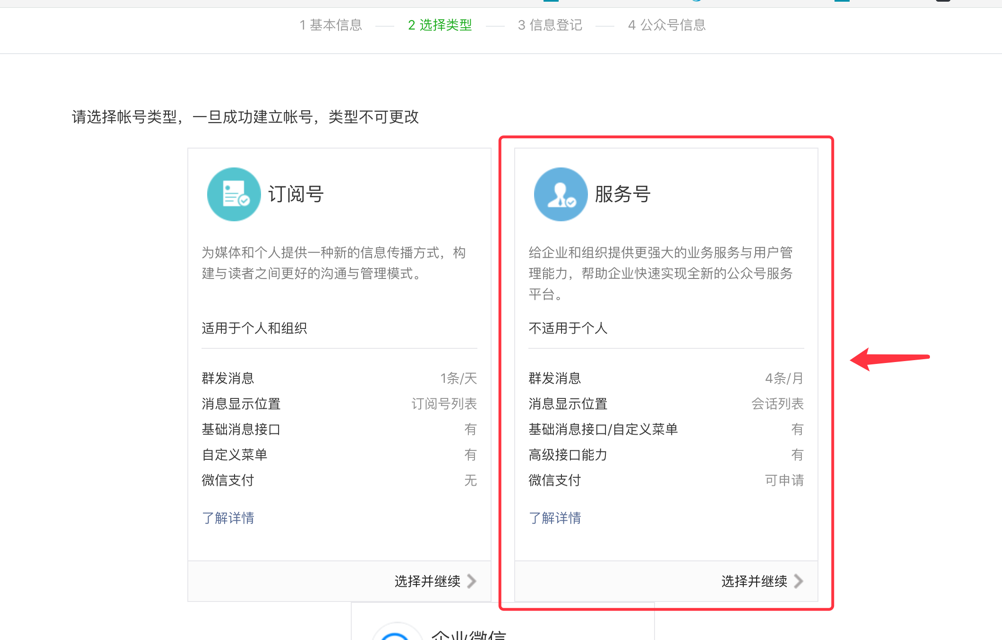
Task: Click the 会话列表 value
Action: click(x=778, y=404)
